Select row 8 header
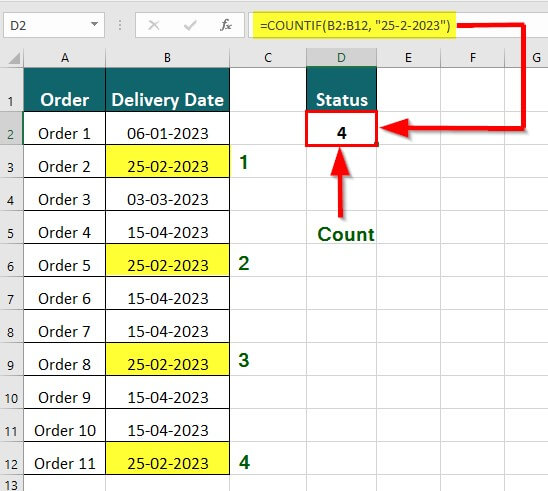The height and width of the screenshot is (491, 548). point(11,326)
